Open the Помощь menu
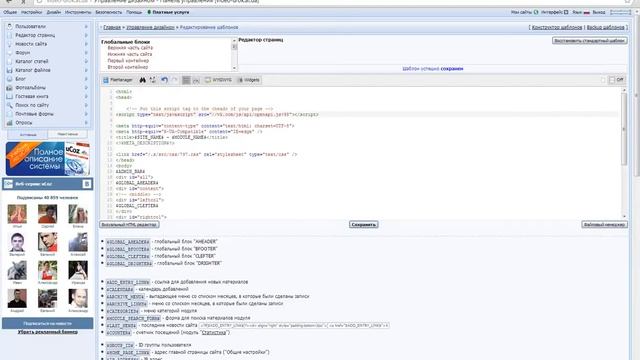The width and height of the screenshot is (640, 360). pyautogui.click(x=134, y=12)
